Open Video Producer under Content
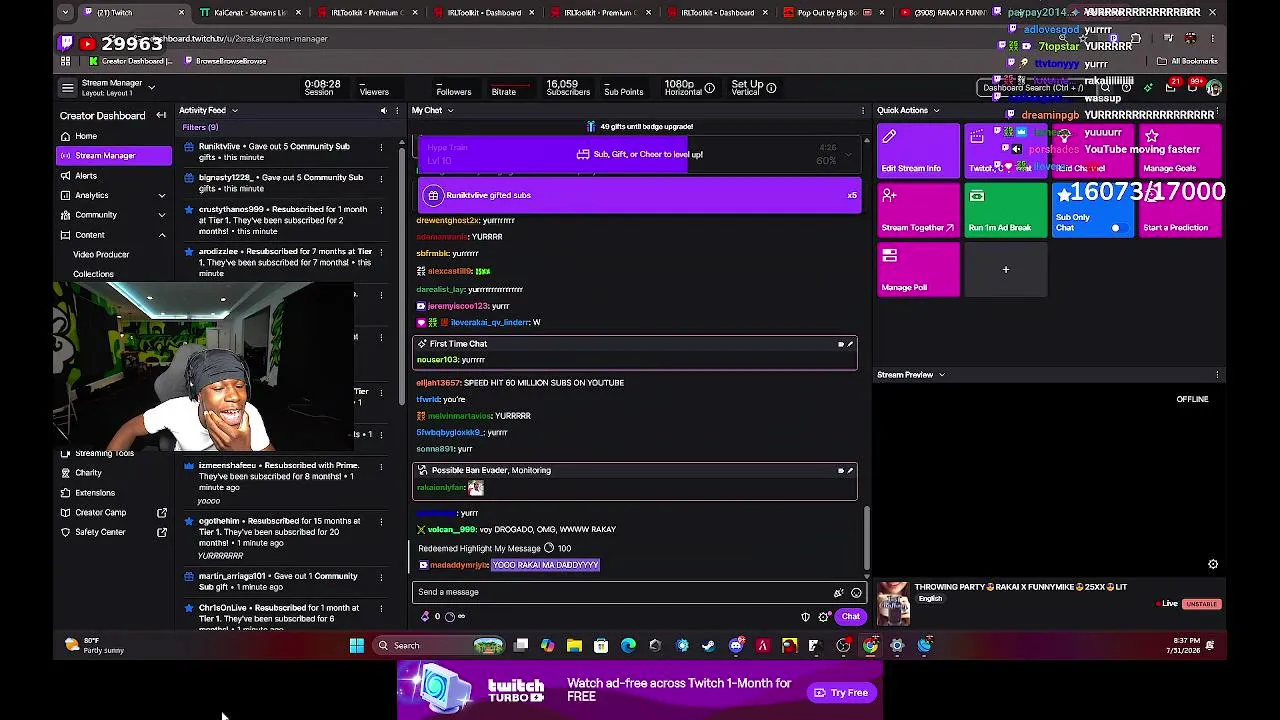1280x720 pixels. coord(101,255)
